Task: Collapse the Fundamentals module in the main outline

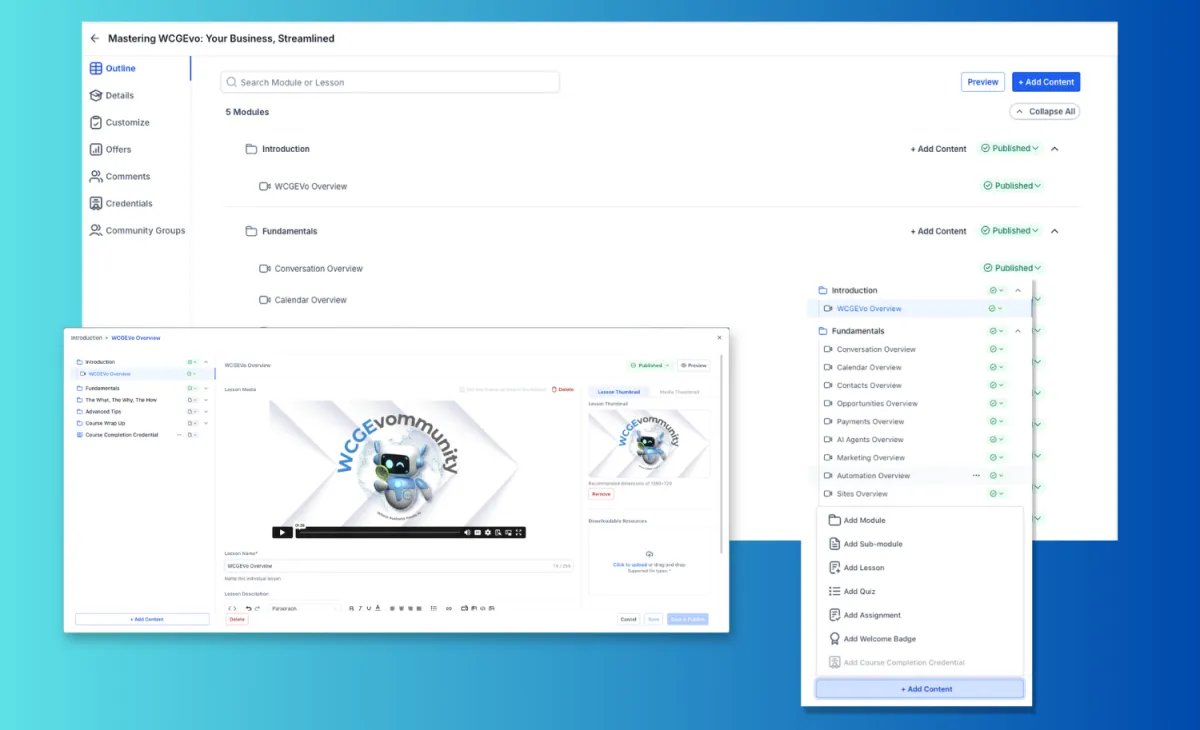Action: point(1055,230)
